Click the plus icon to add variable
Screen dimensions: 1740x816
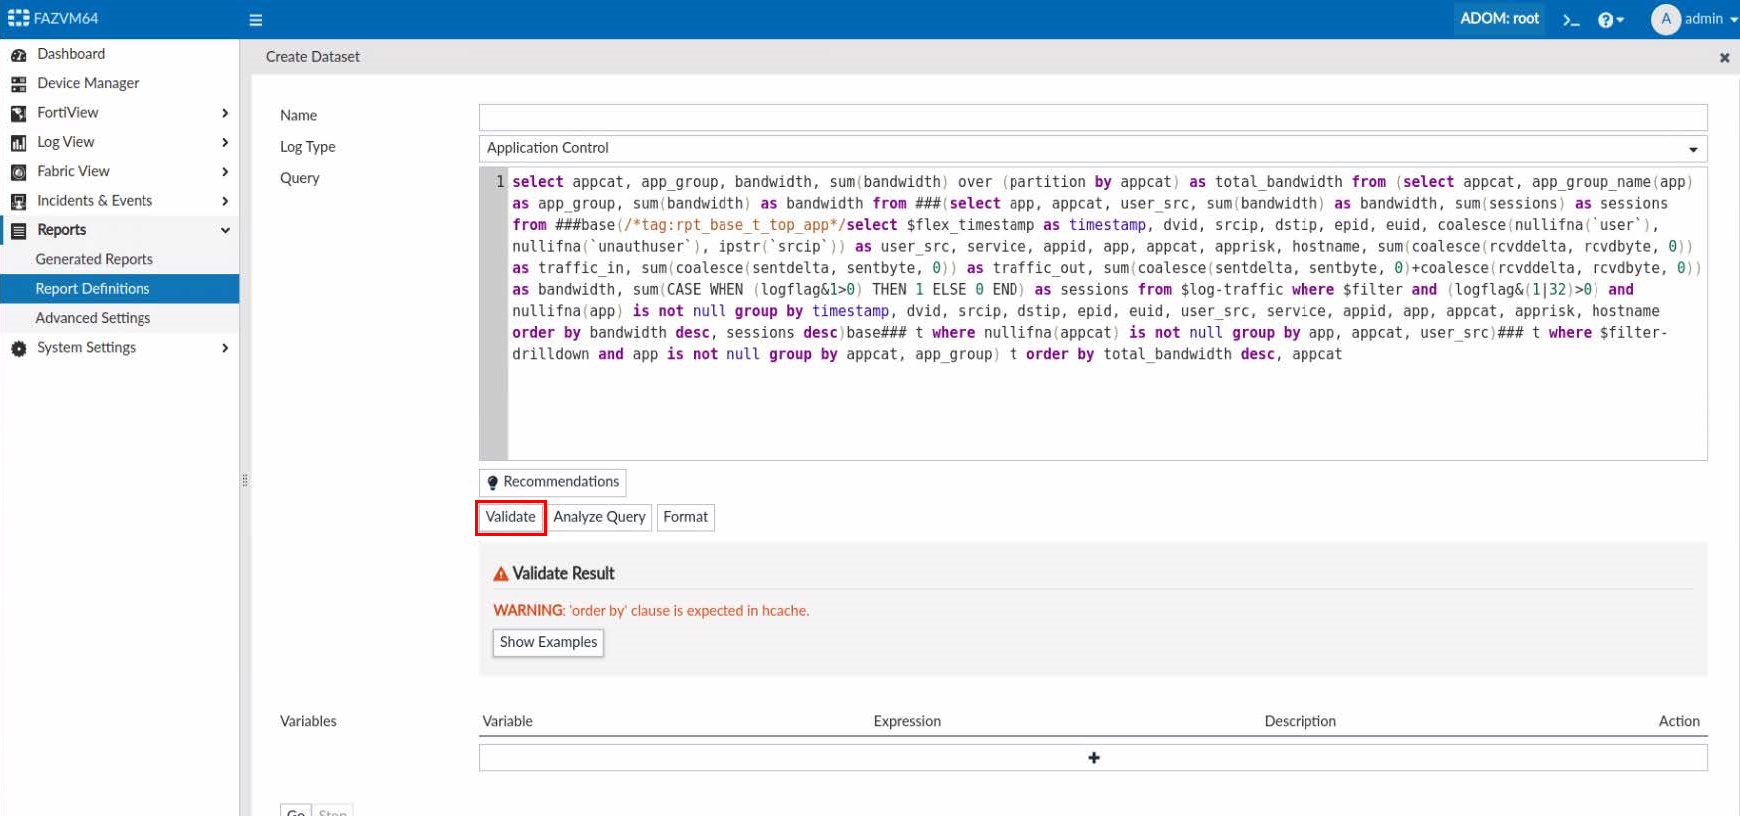tap(1093, 758)
